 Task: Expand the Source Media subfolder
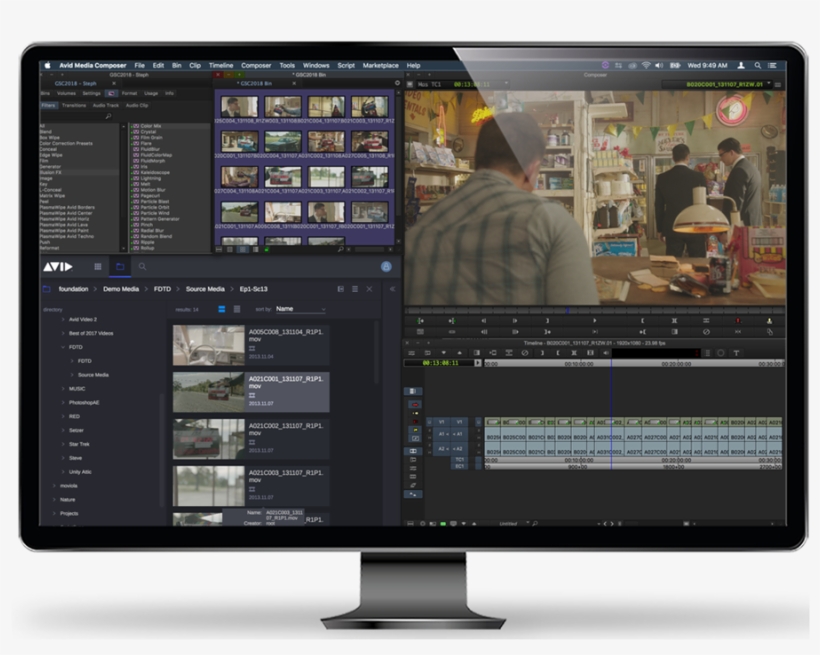[72, 375]
